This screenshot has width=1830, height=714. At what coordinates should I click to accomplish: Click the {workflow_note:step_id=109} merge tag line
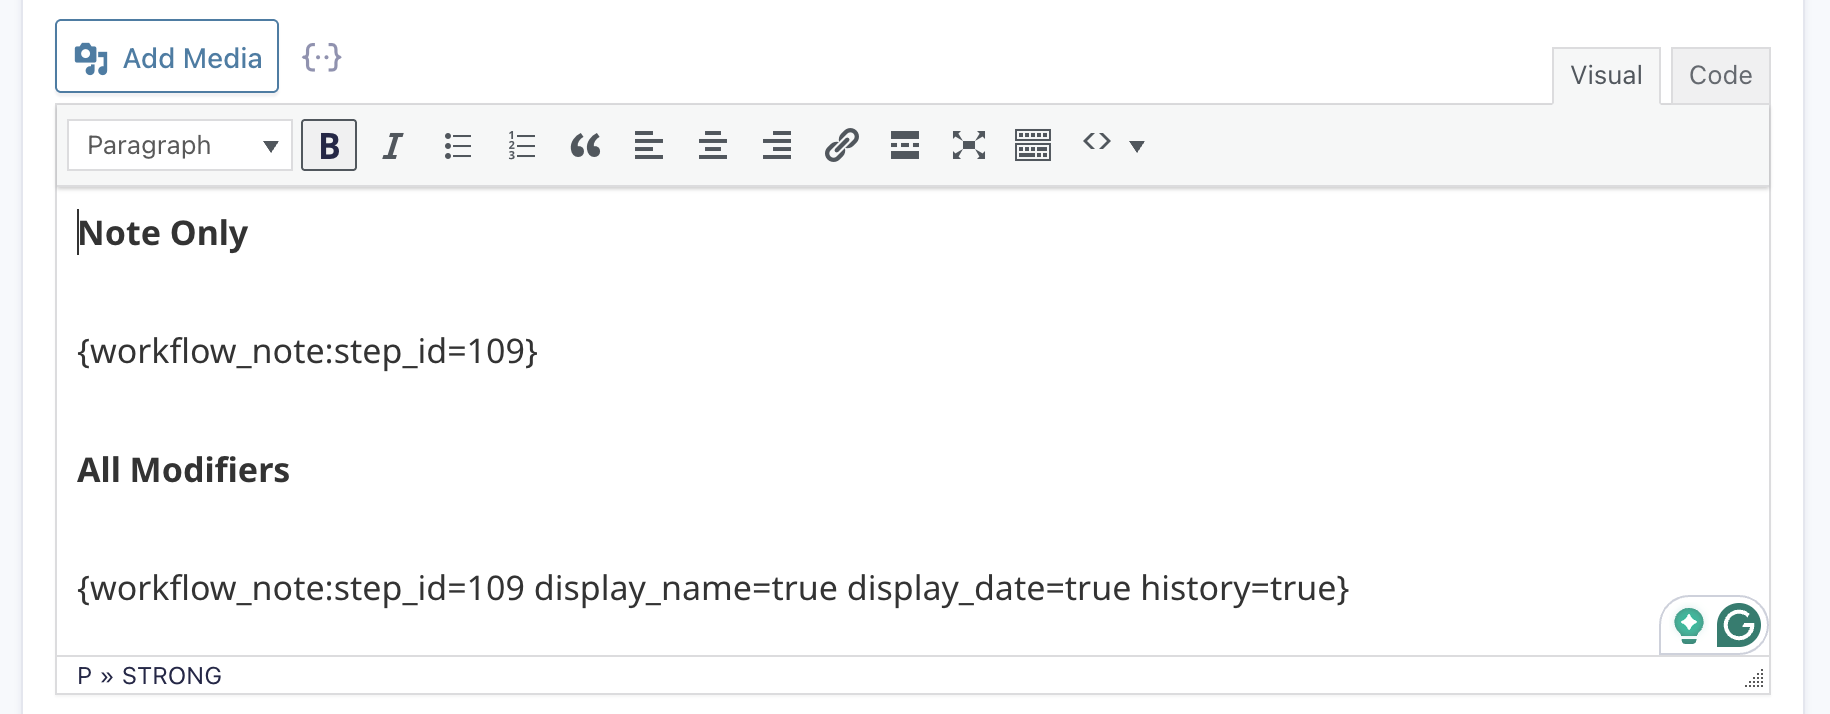308,351
